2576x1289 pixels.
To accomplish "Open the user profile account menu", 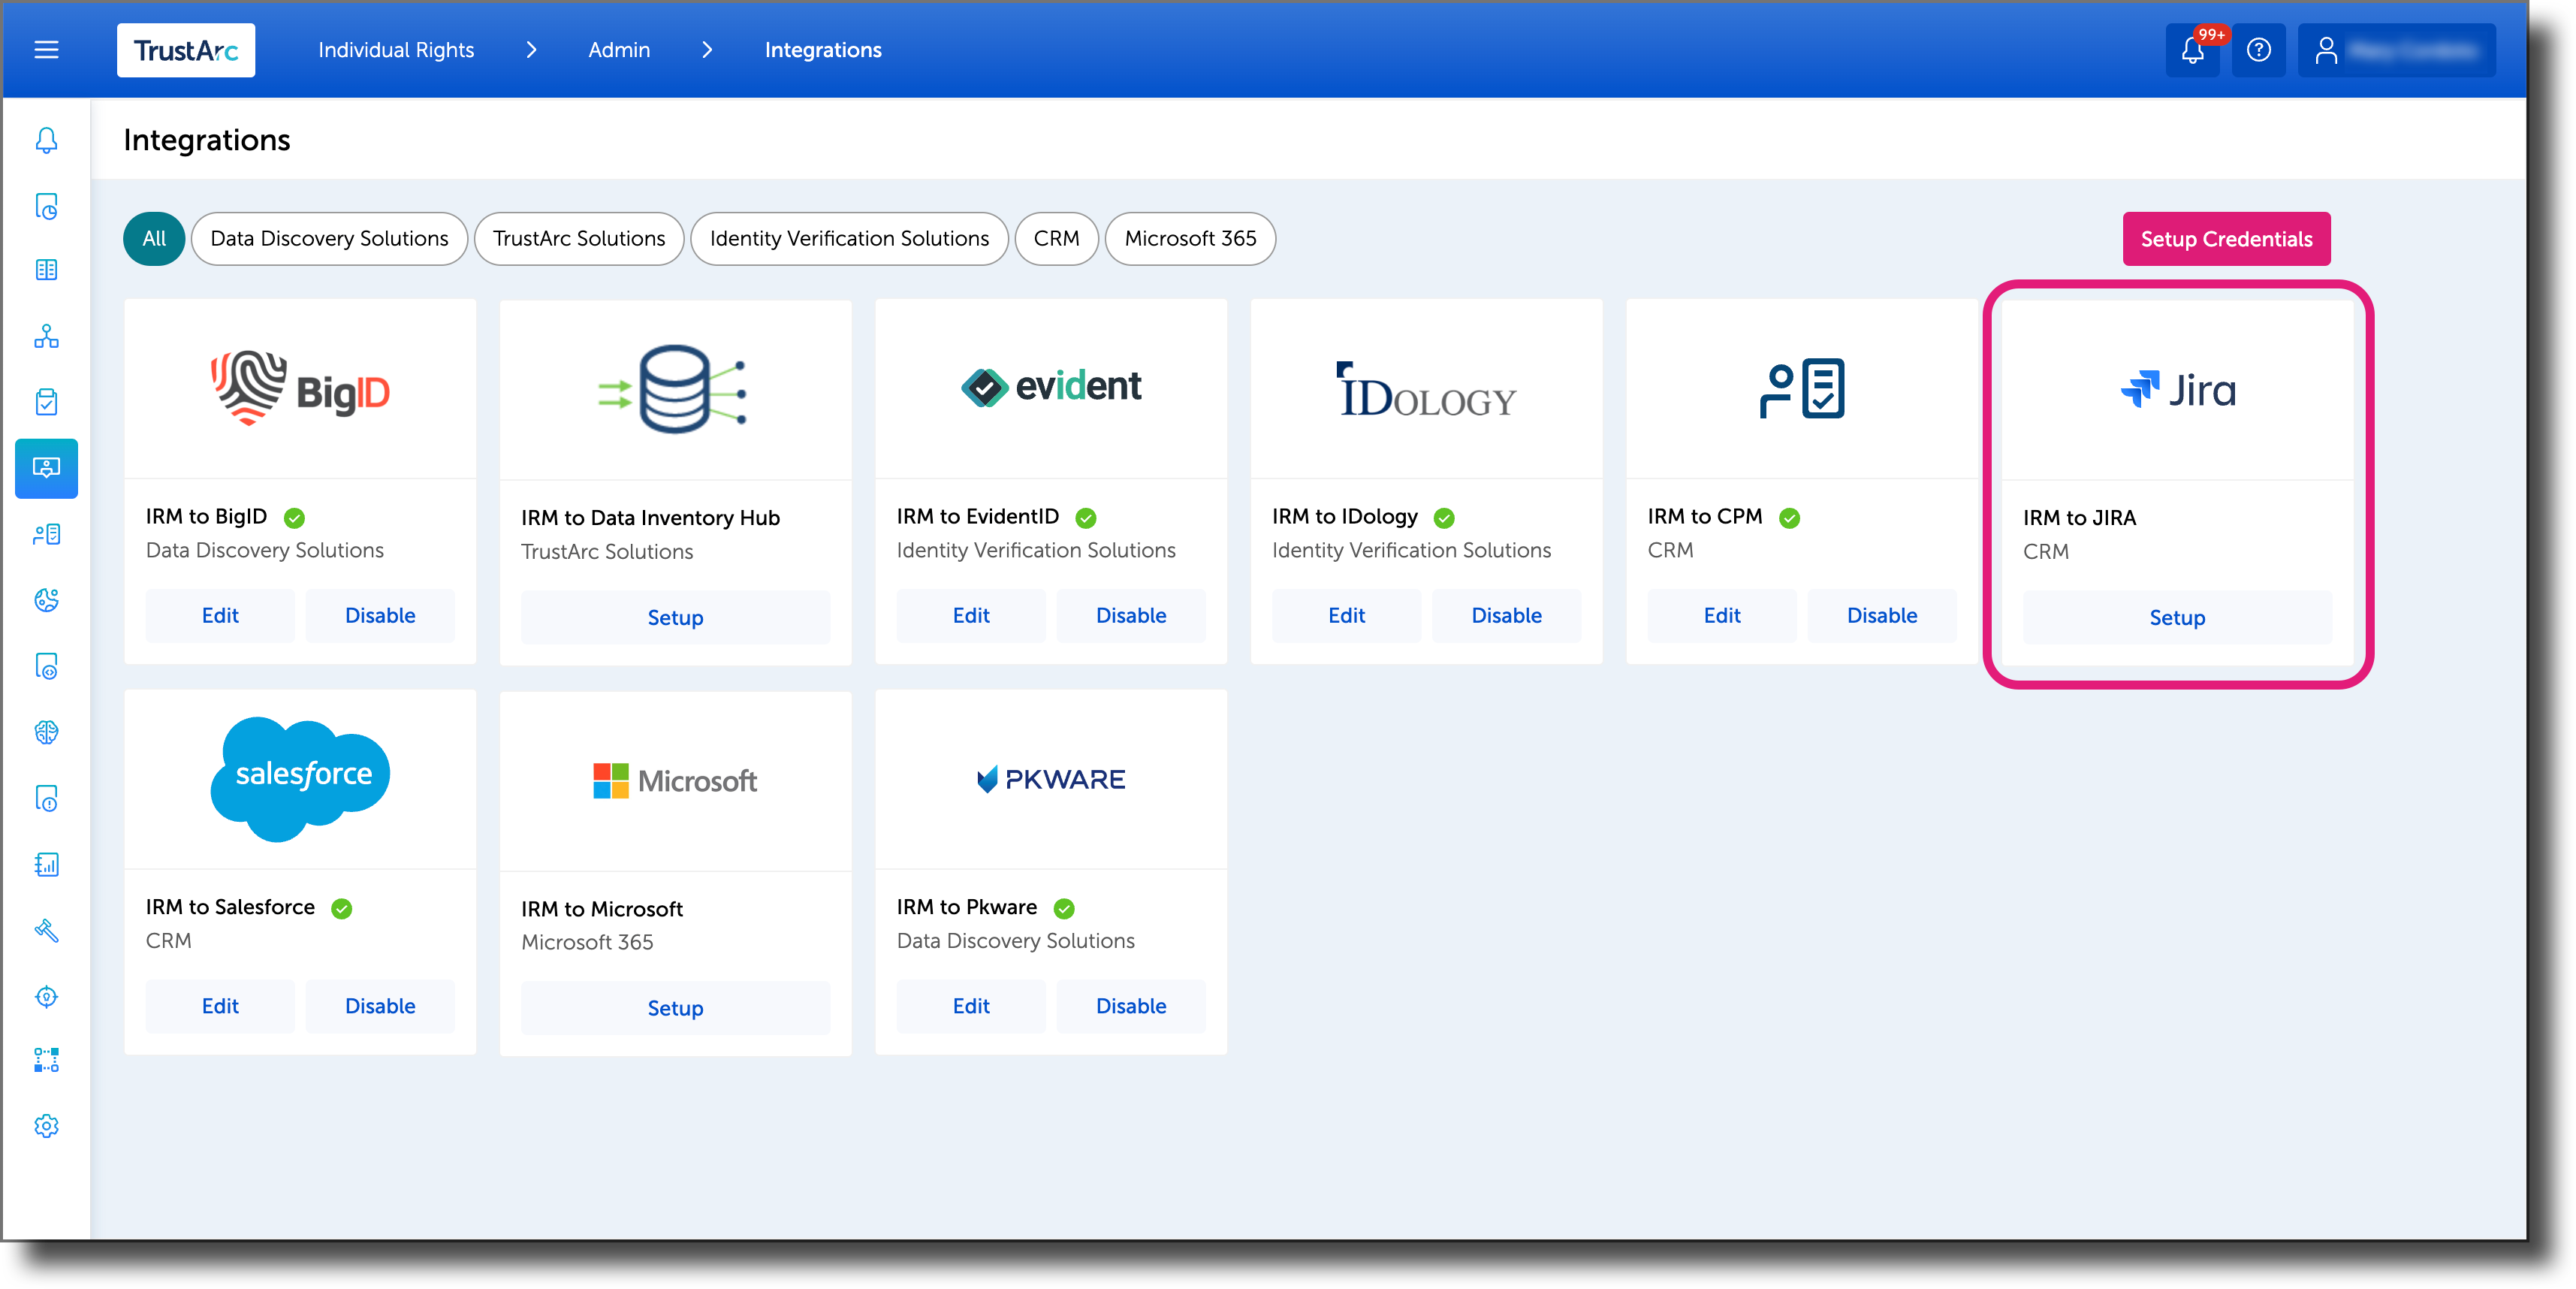I will (x=2396, y=50).
